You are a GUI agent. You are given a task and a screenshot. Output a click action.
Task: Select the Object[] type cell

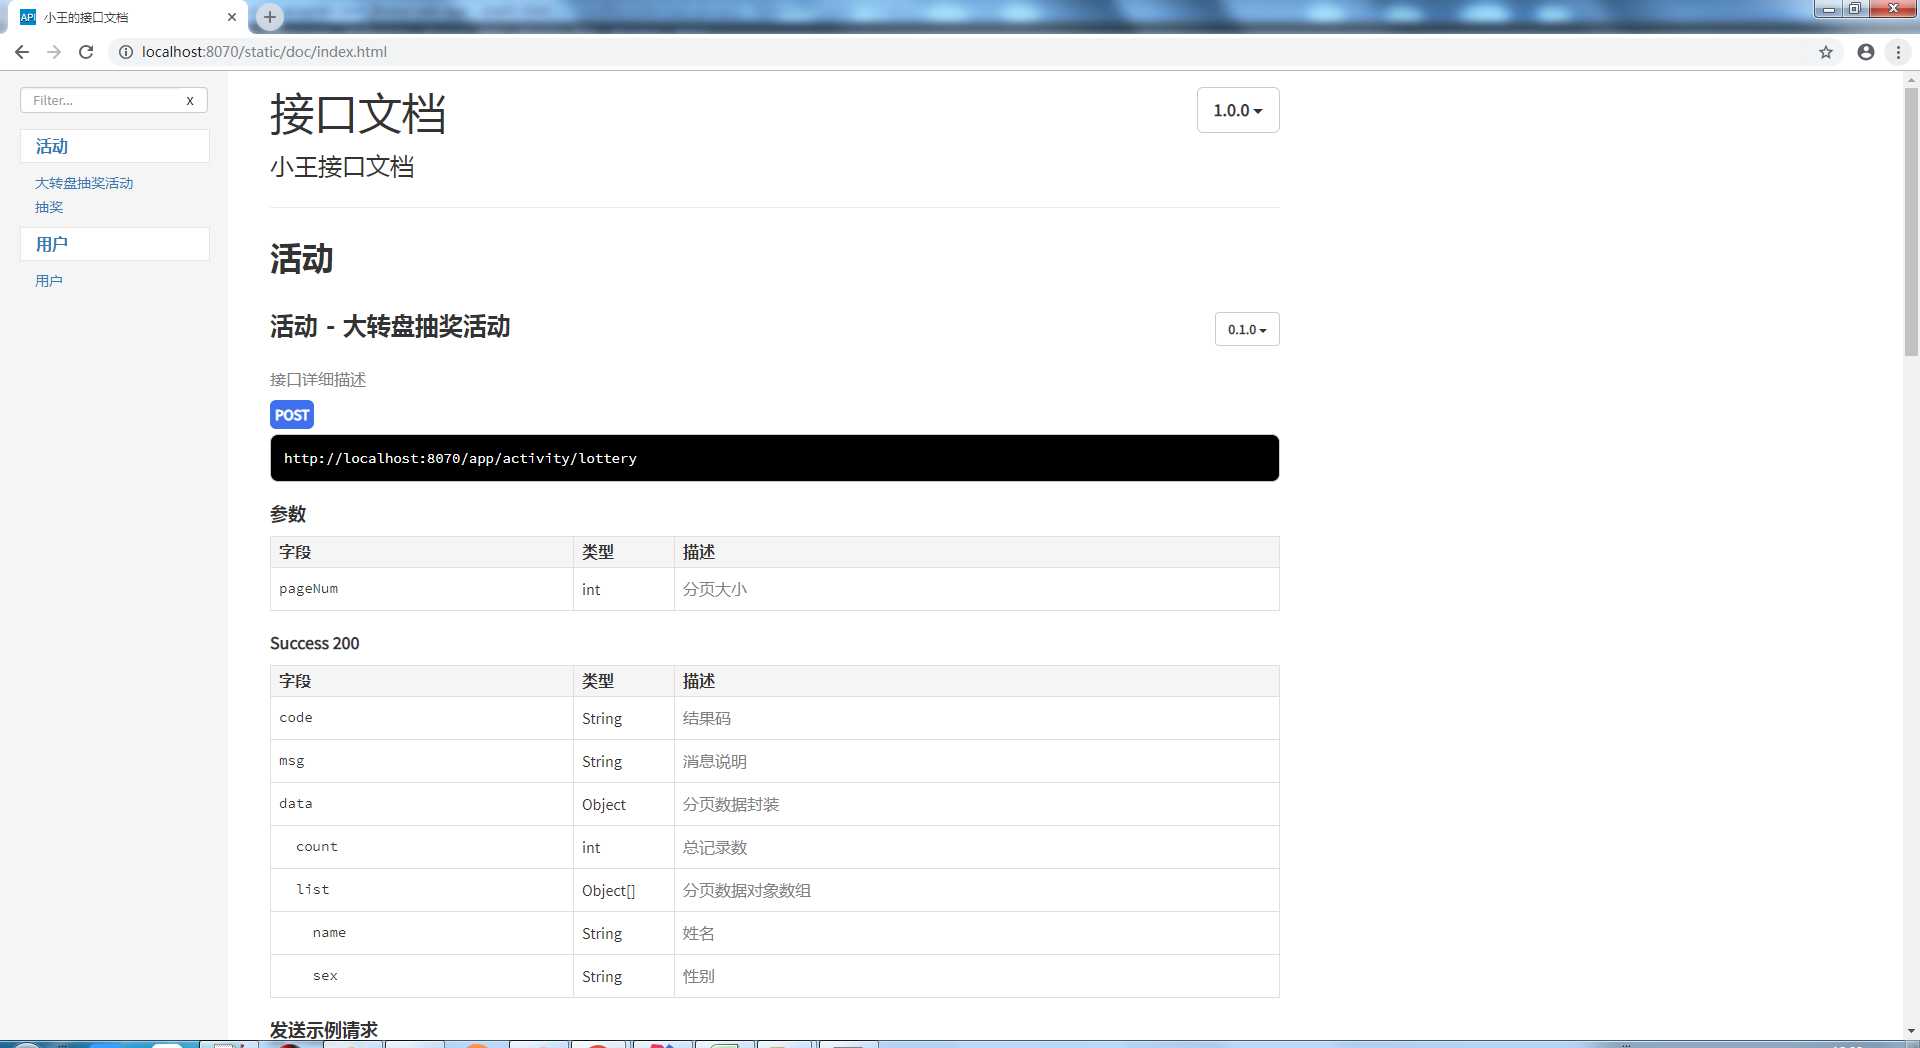pyautogui.click(x=624, y=890)
